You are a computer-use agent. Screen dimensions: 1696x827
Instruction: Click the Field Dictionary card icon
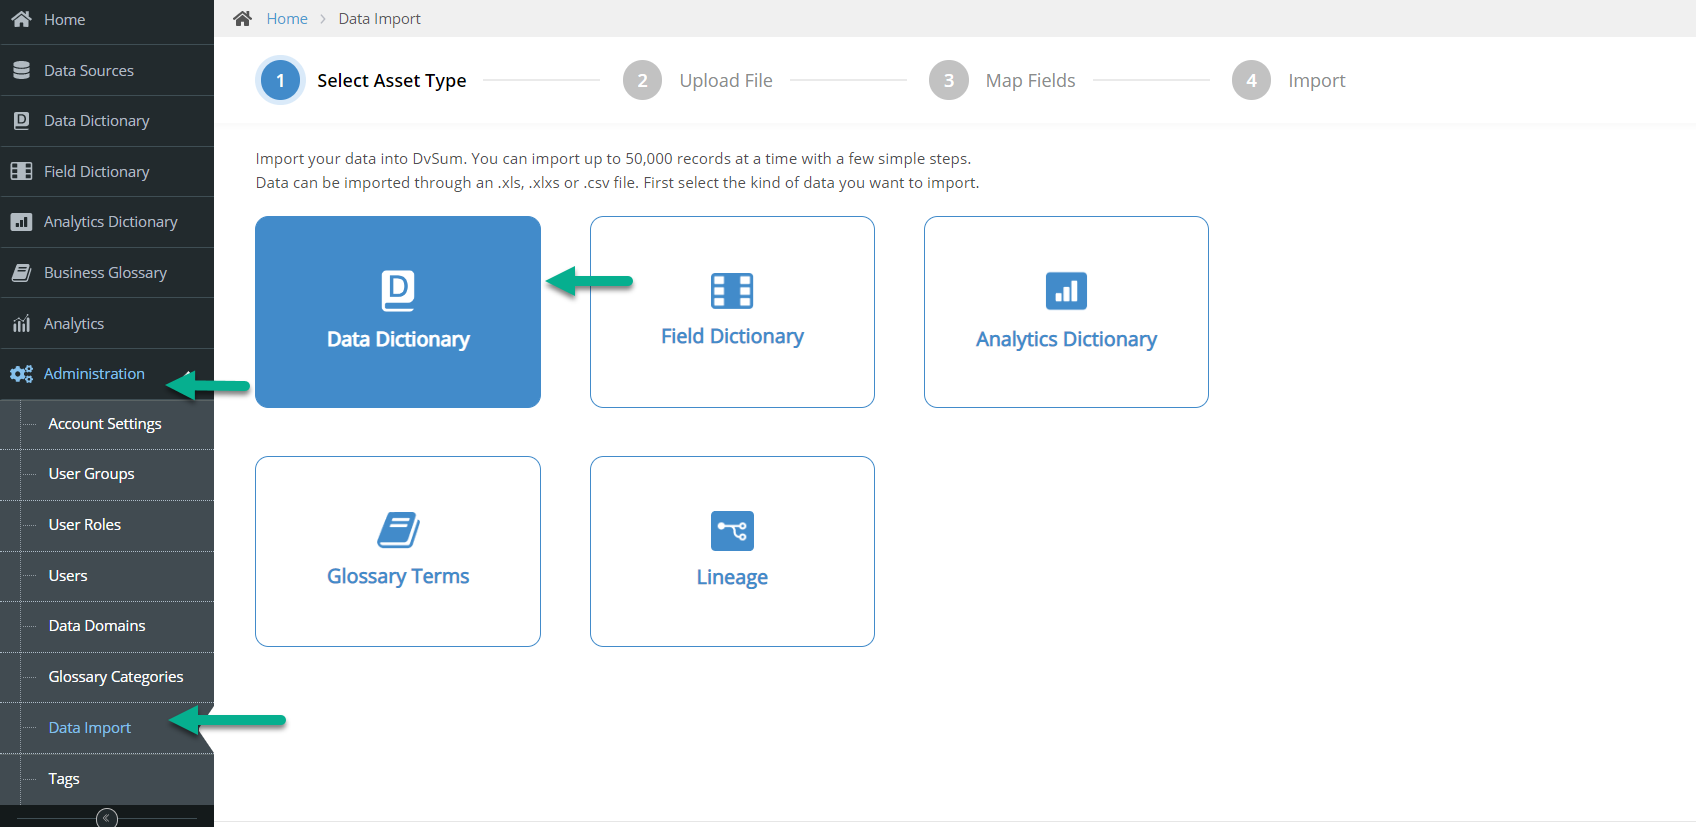point(732,290)
